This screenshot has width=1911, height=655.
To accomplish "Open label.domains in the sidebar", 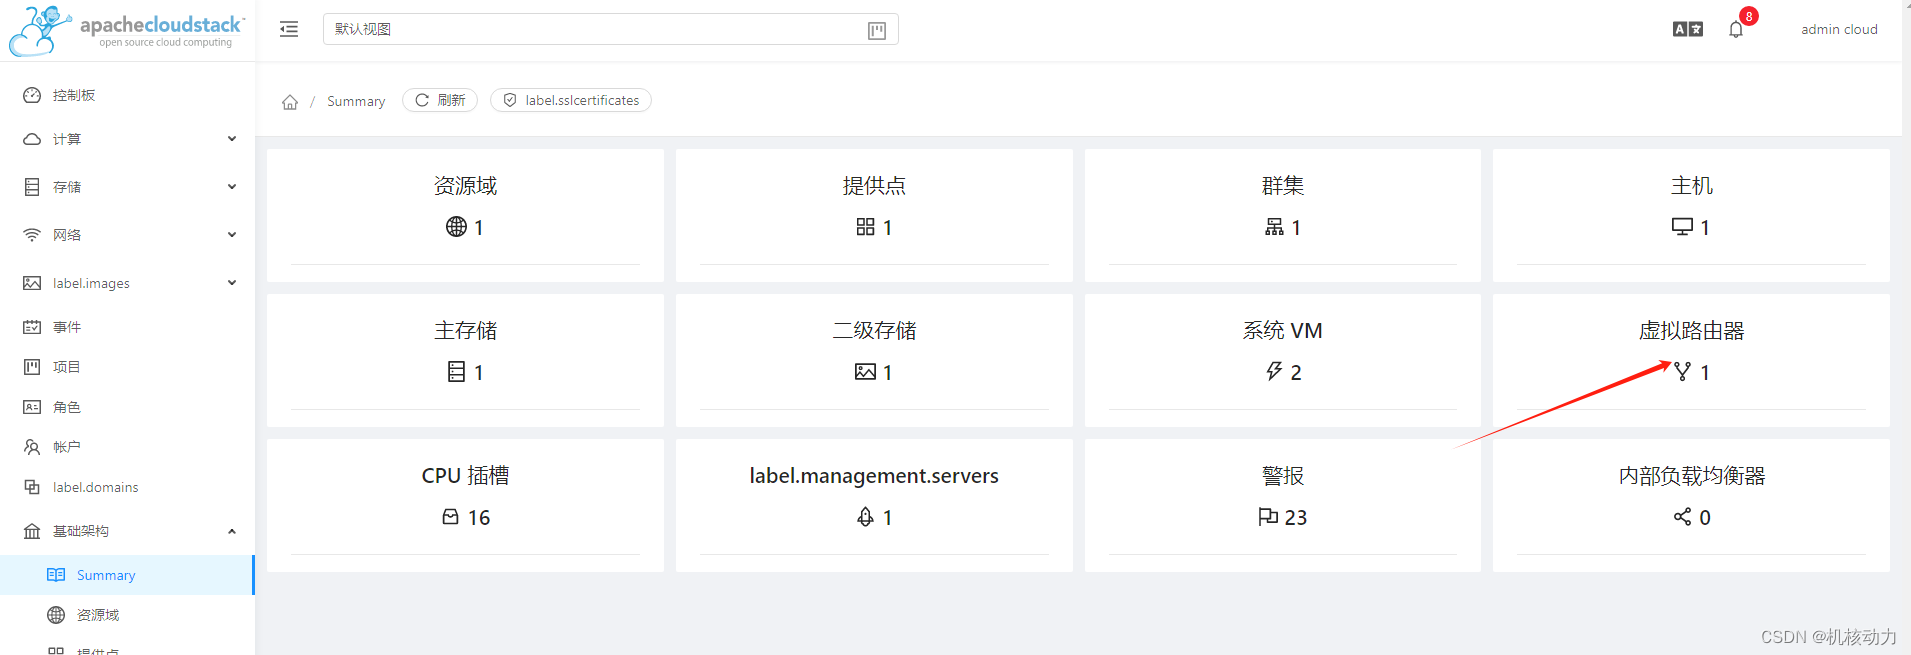I will (127, 487).
